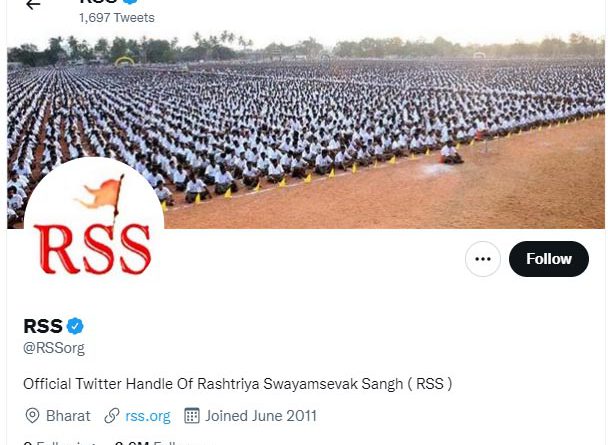This screenshot has height=445, width=608.
Task: Select the @RSSorg handle
Action: coord(54,348)
